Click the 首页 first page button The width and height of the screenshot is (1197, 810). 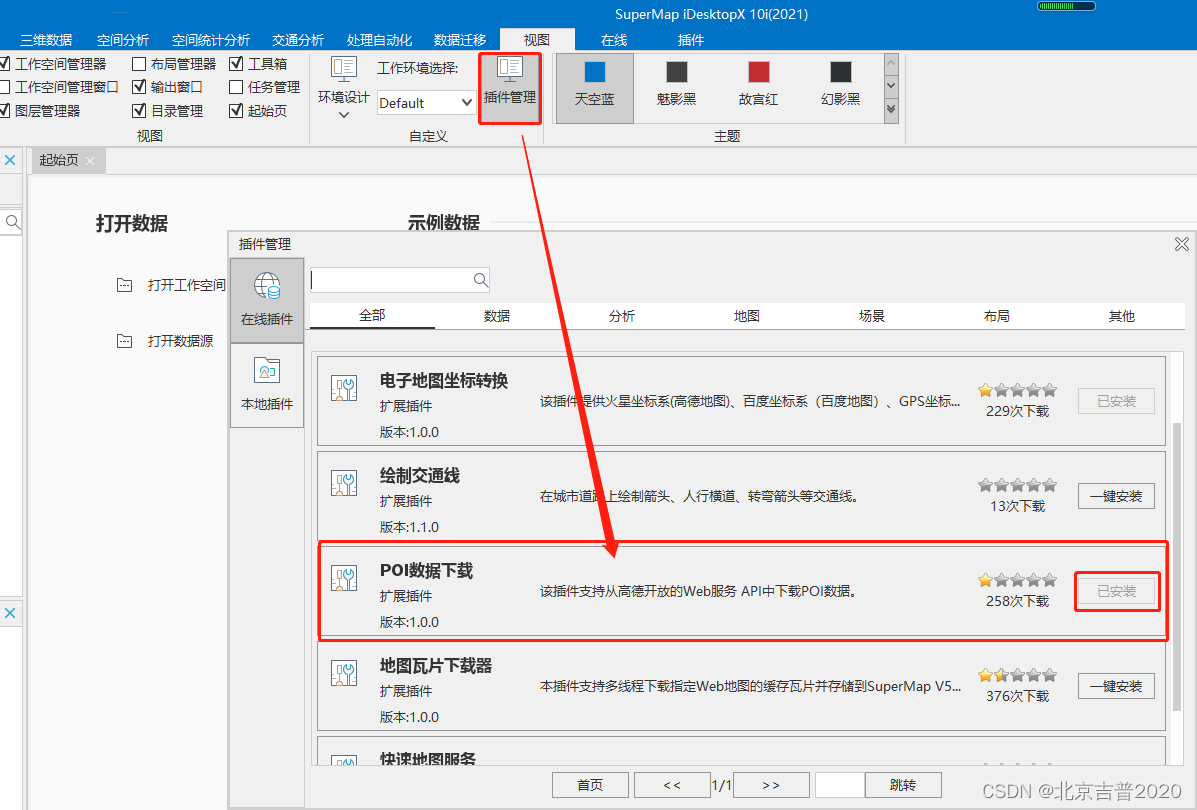coord(590,785)
